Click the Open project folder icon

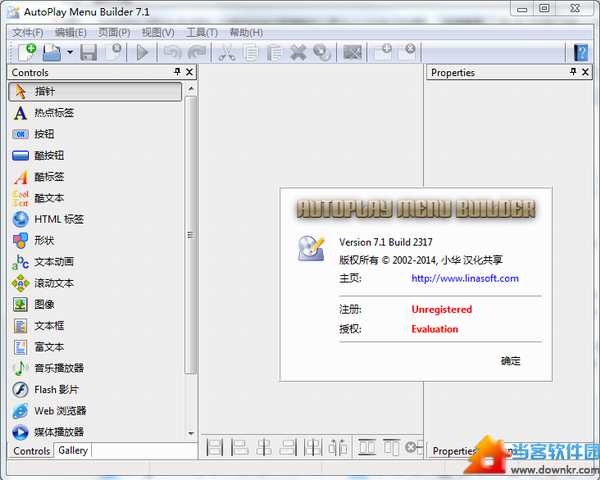pos(52,52)
